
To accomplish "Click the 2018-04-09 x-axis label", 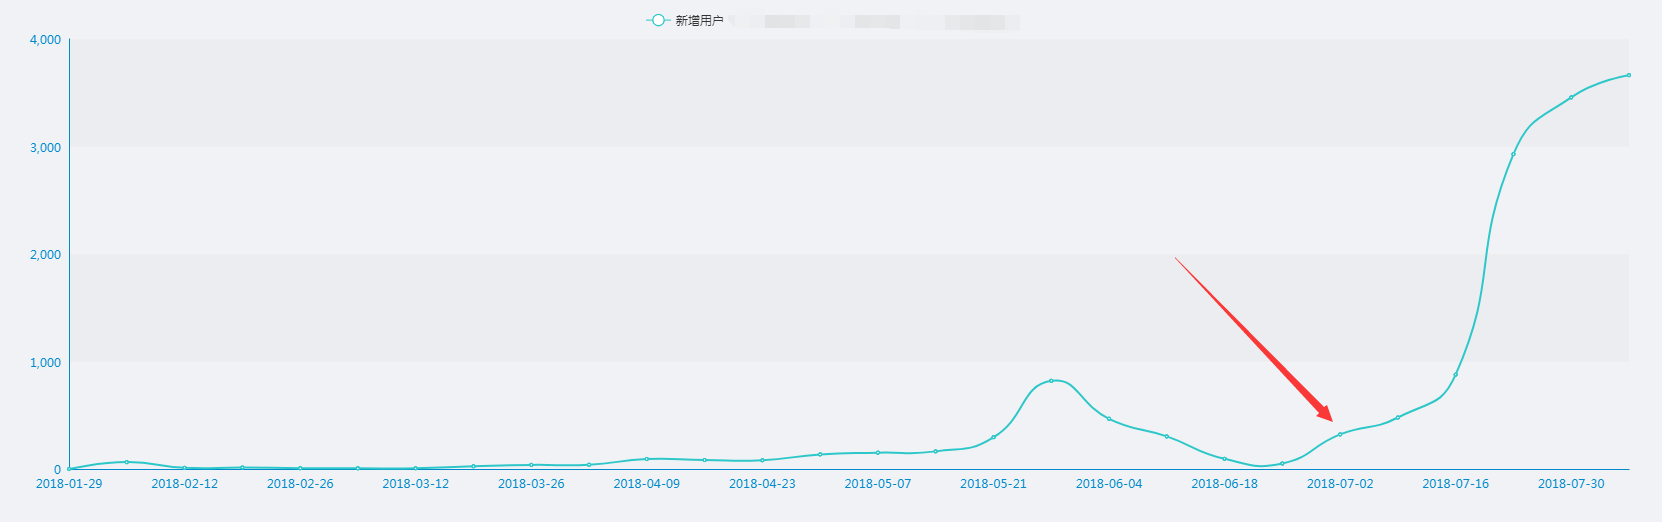I will tap(647, 484).
